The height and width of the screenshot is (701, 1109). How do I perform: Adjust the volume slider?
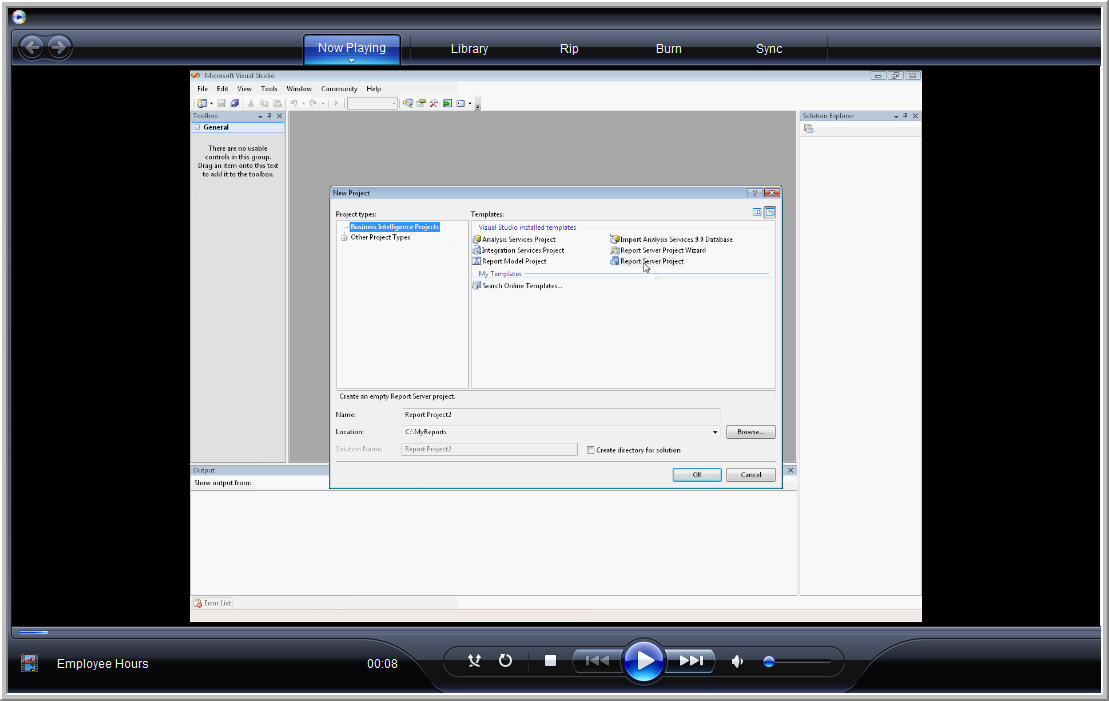coord(797,662)
